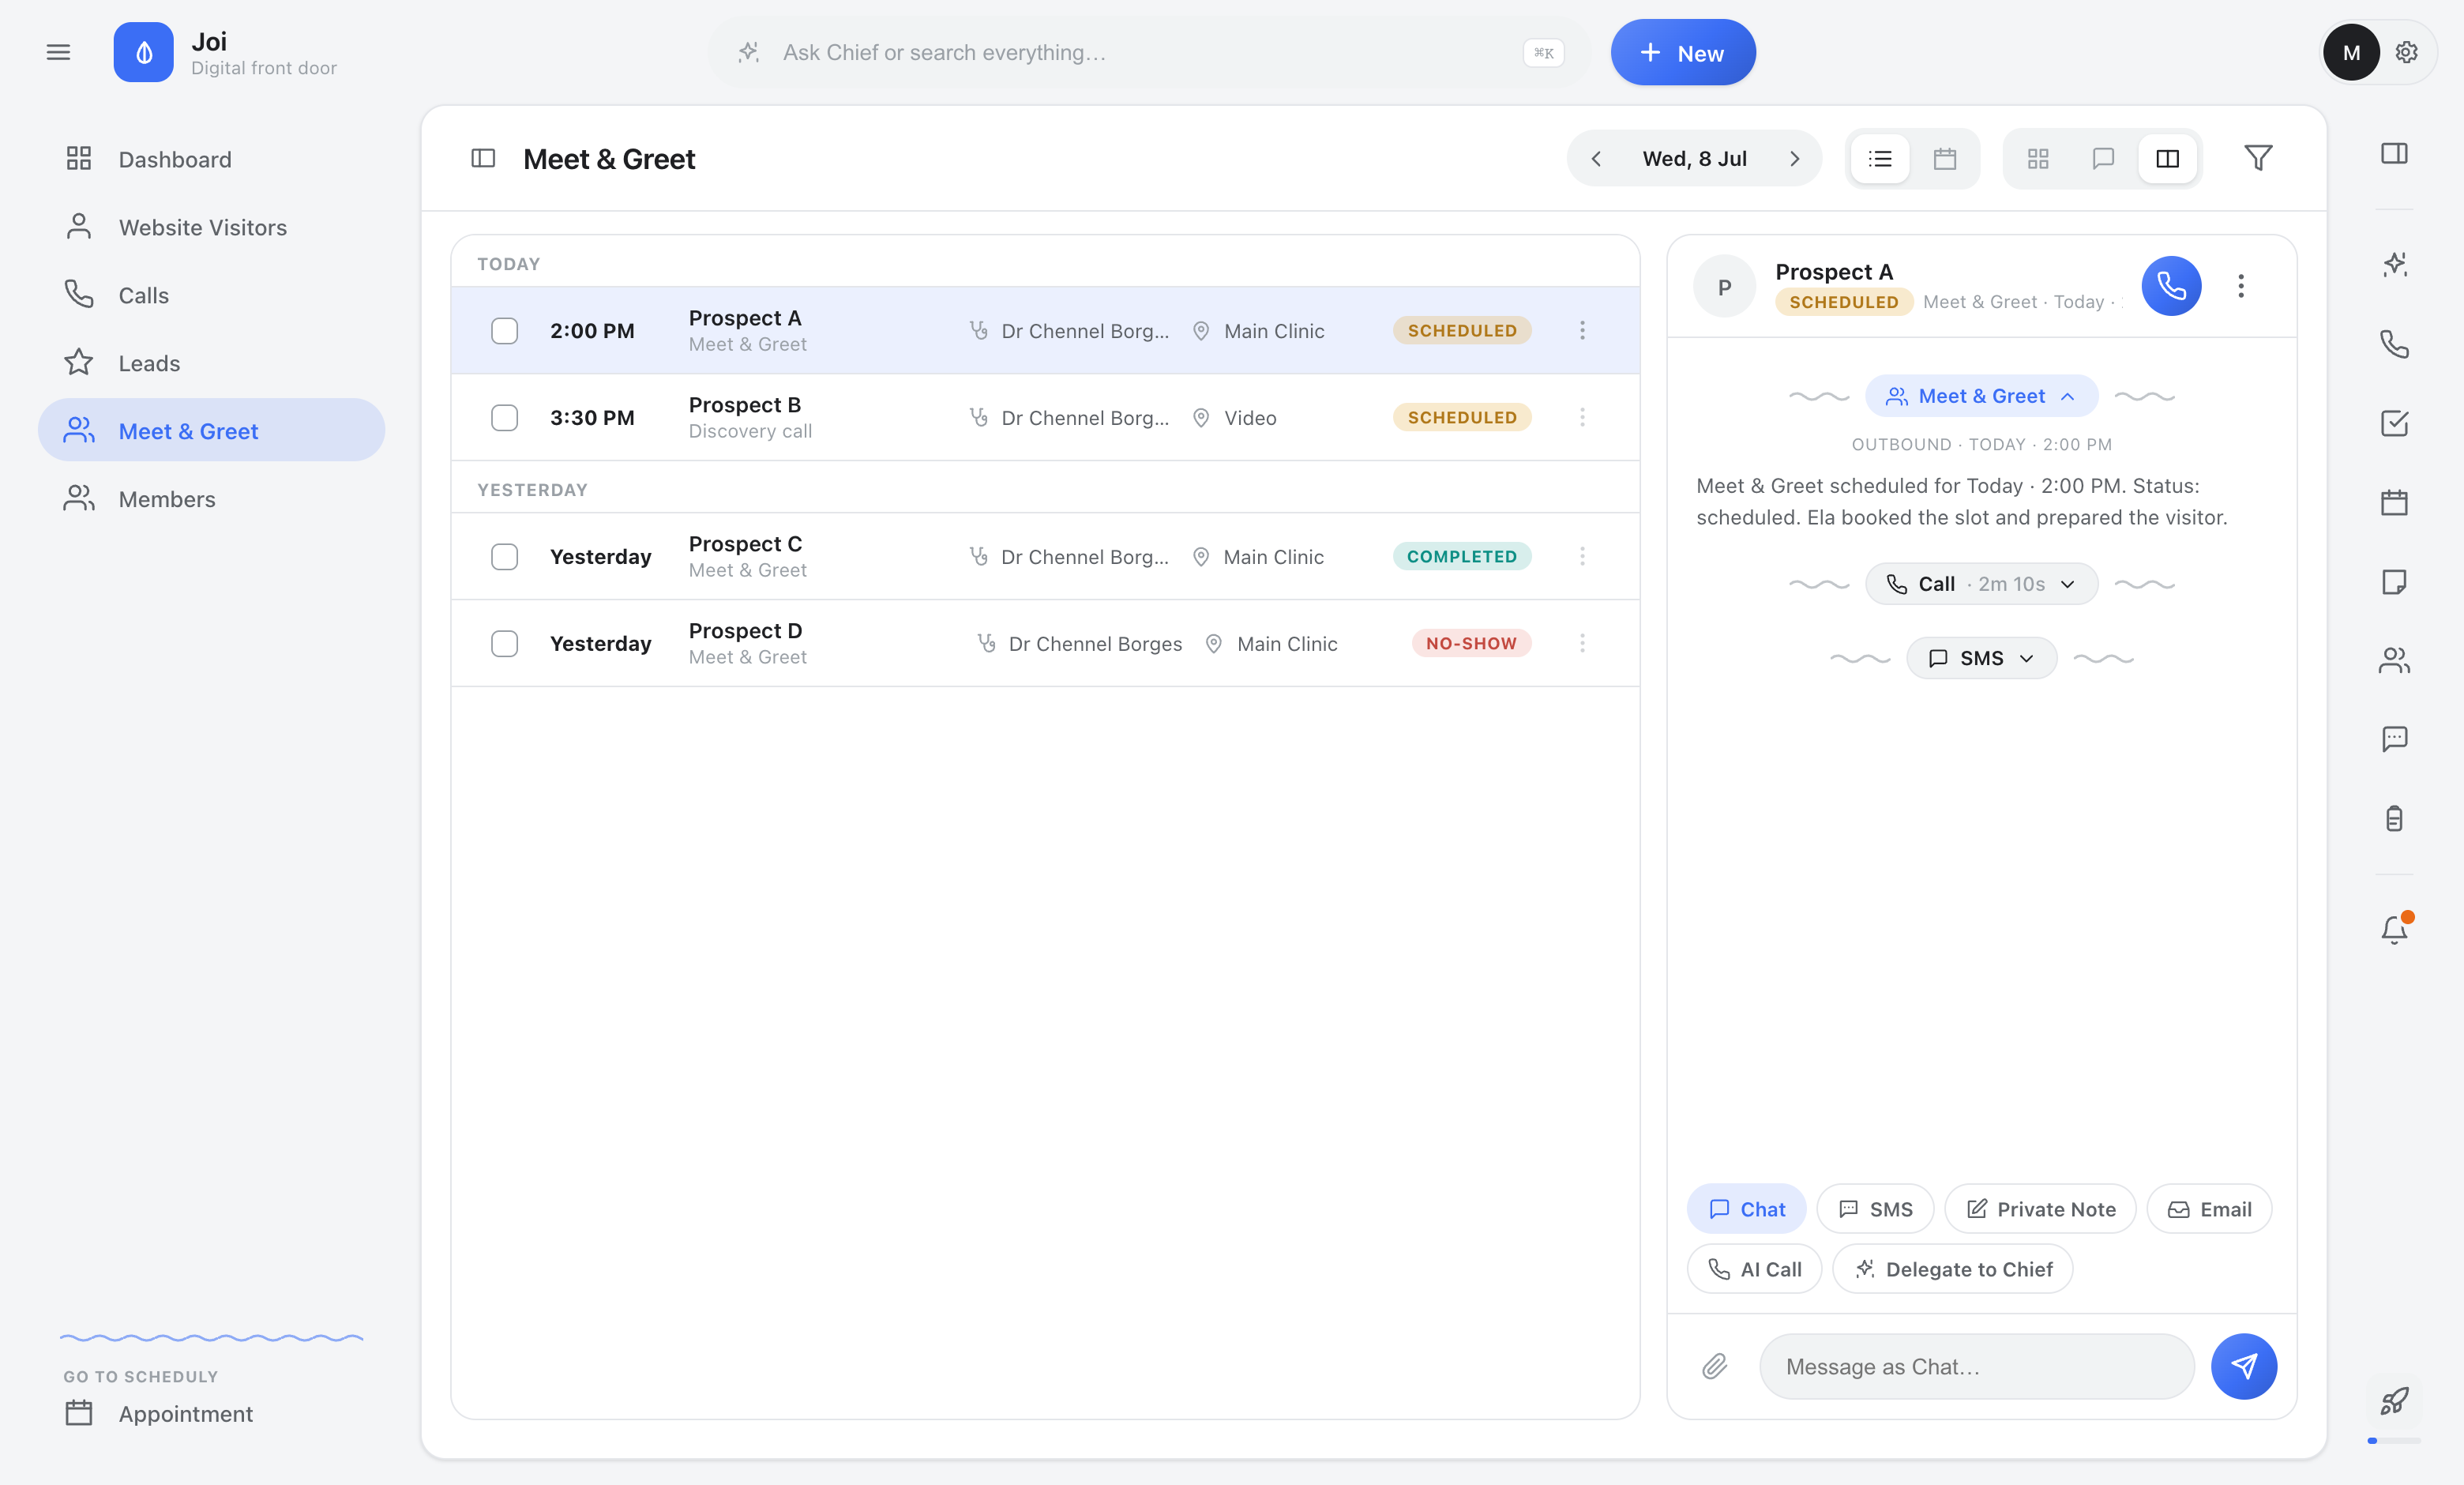Switch to conversation-only layout
Image resolution: width=2464 pixels, height=1485 pixels.
(2103, 158)
